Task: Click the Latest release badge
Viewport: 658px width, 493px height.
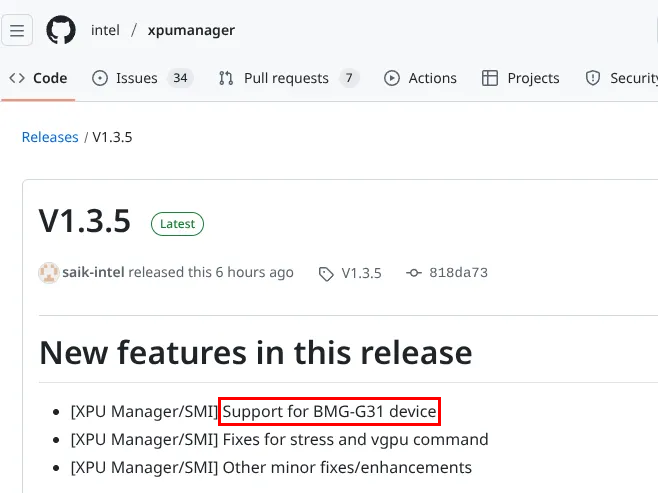Action: (x=177, y=224)
